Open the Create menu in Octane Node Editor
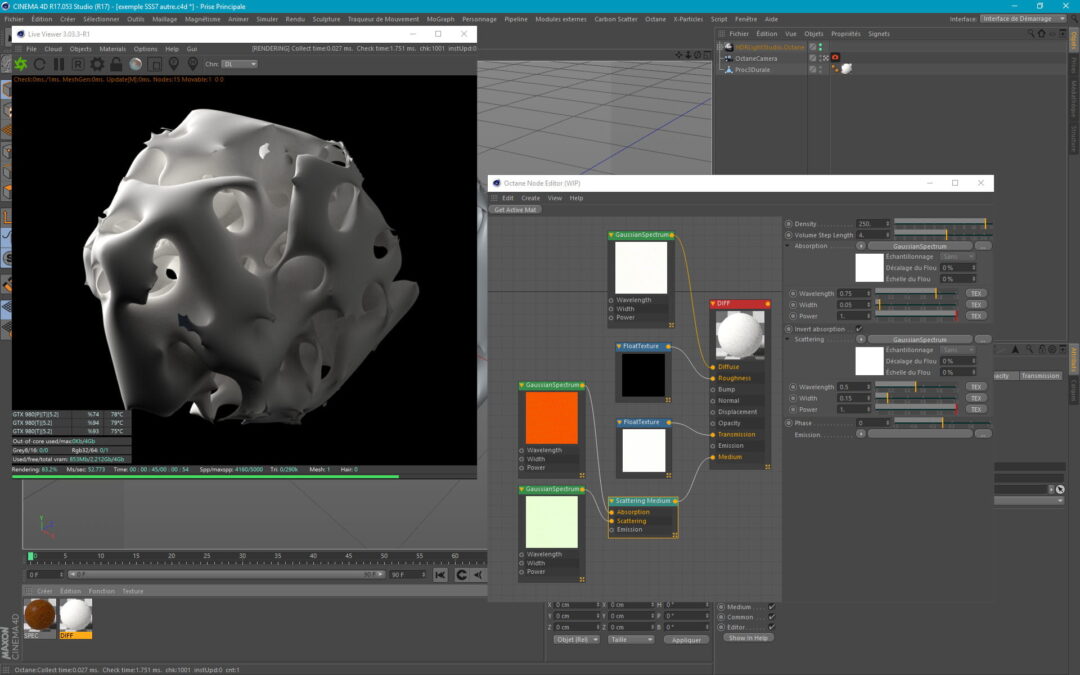 click(530, 198)
